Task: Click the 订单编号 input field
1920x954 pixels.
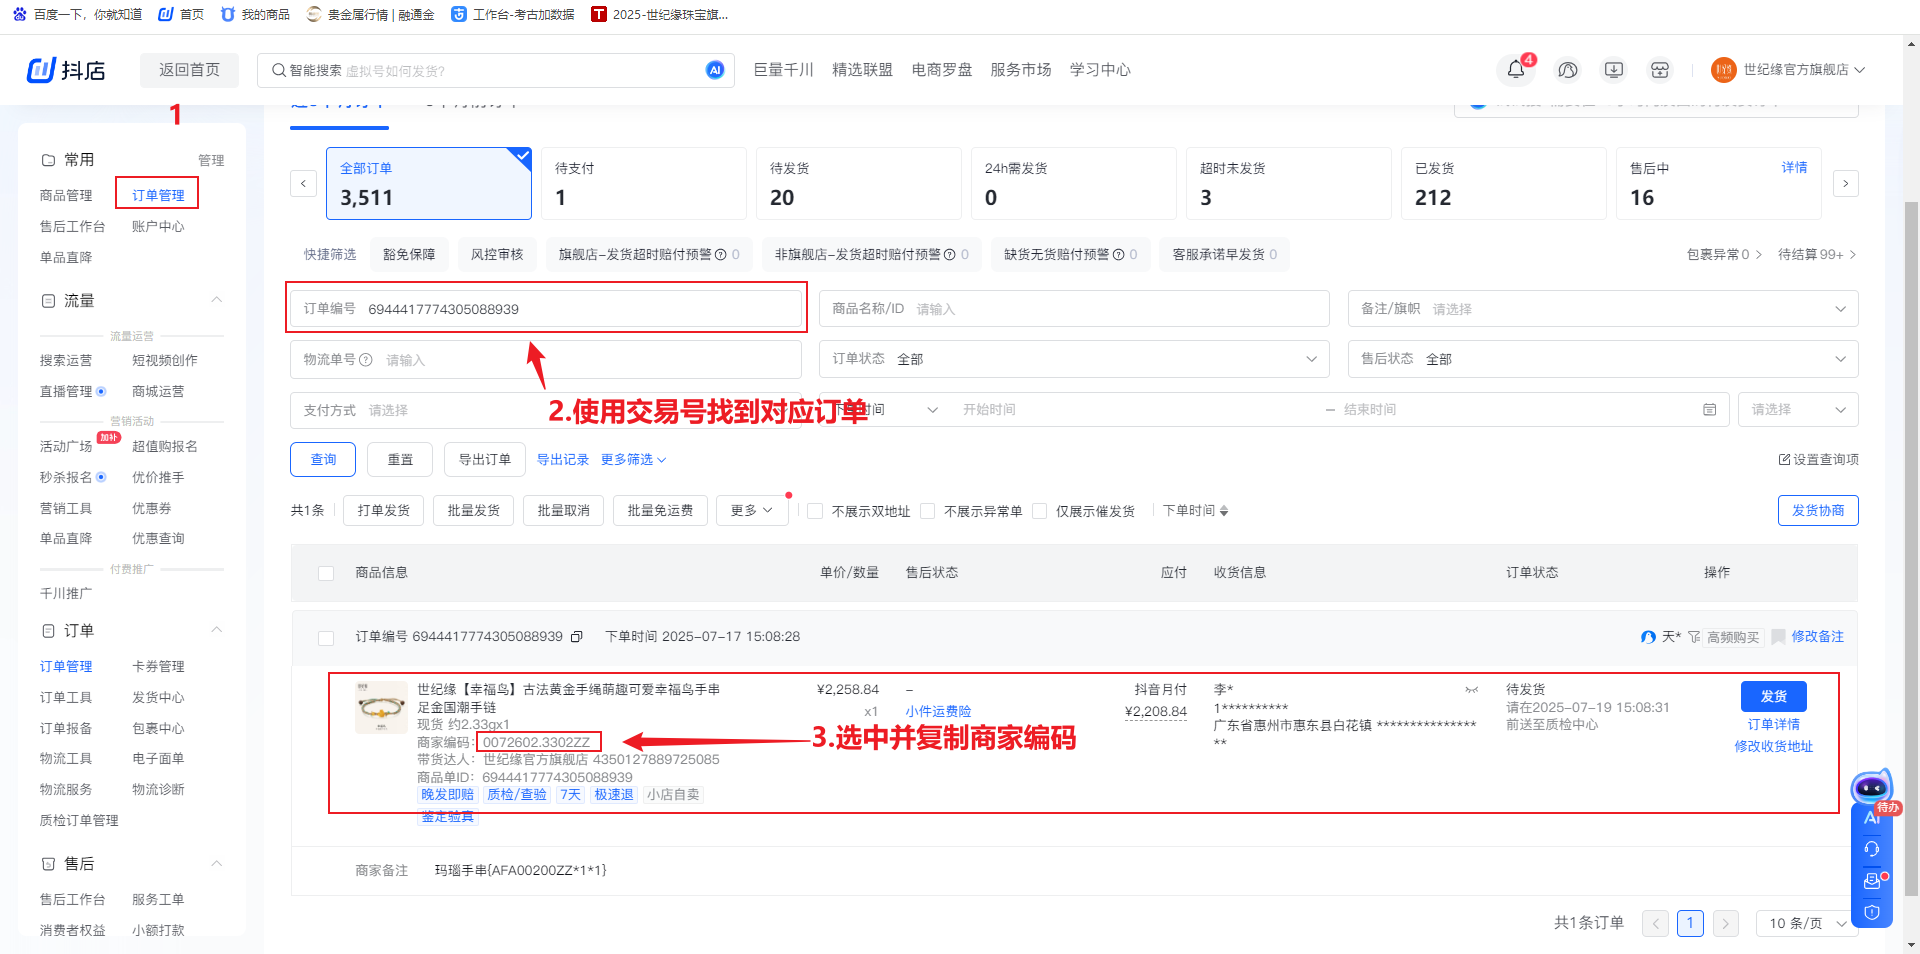Action: click(580, 309)
